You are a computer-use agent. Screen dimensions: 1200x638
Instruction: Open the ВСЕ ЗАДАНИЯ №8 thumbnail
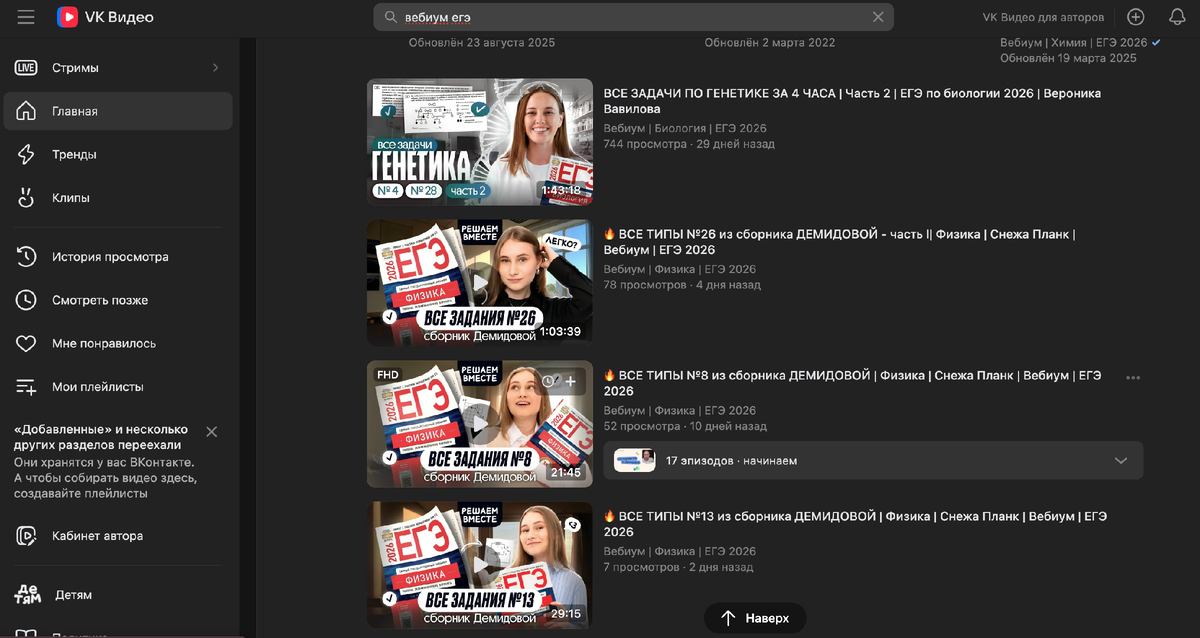coord(479,424)
